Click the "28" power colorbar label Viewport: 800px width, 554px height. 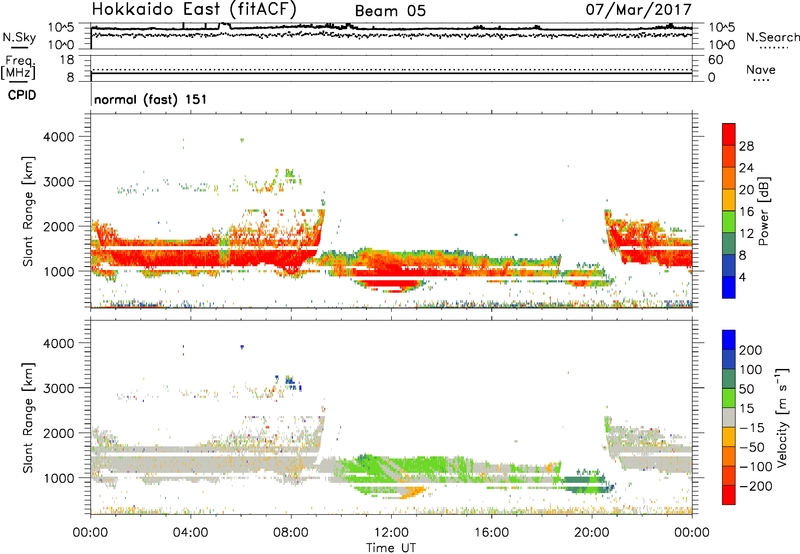click(x=746, y=146)
